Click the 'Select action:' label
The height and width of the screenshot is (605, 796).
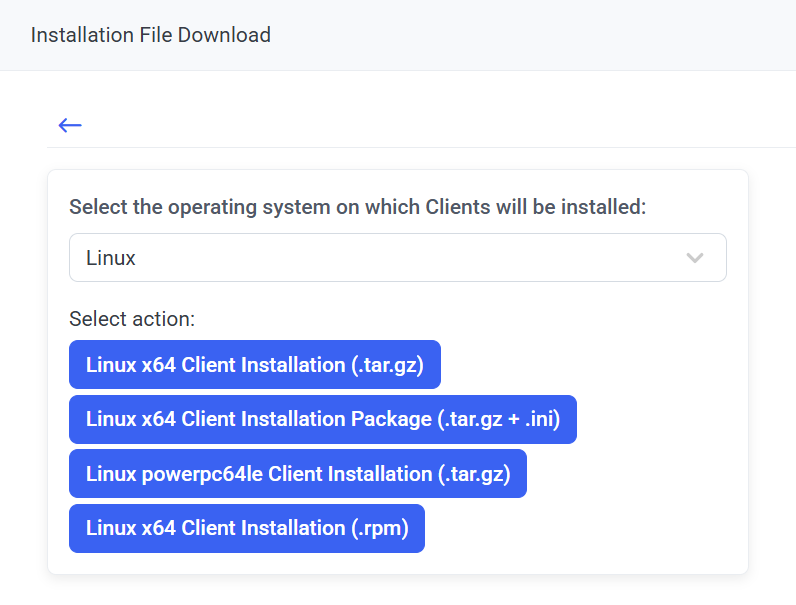[132, 319]
